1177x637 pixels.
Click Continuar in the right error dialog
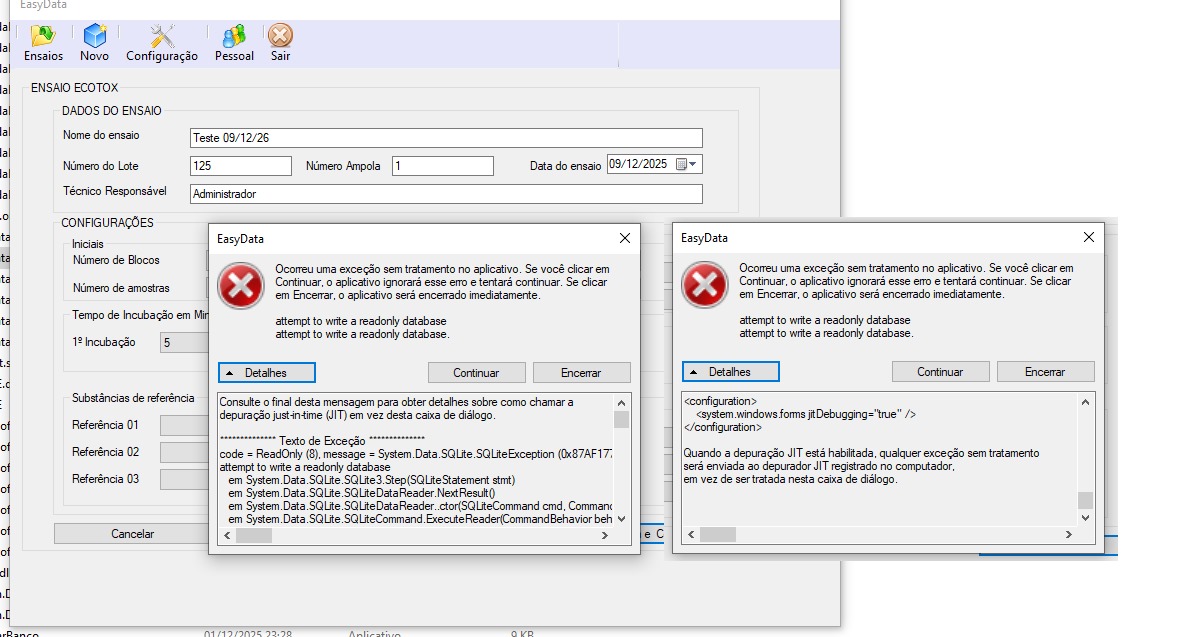(x=940, y=372)
